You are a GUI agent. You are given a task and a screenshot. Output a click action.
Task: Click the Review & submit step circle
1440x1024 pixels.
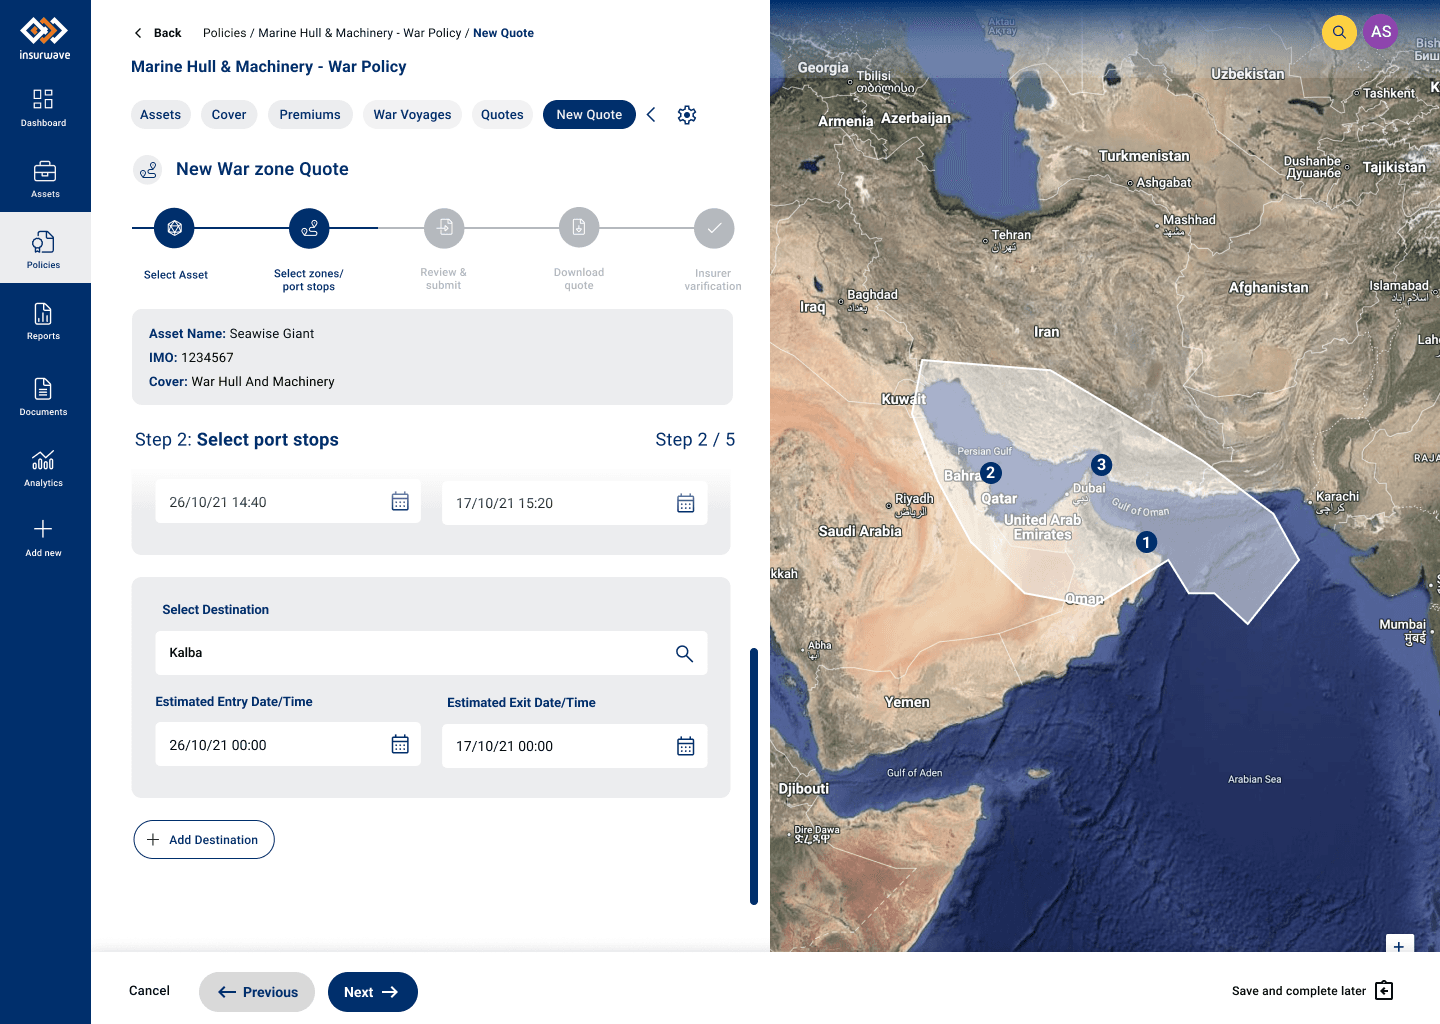pos(444,228)
